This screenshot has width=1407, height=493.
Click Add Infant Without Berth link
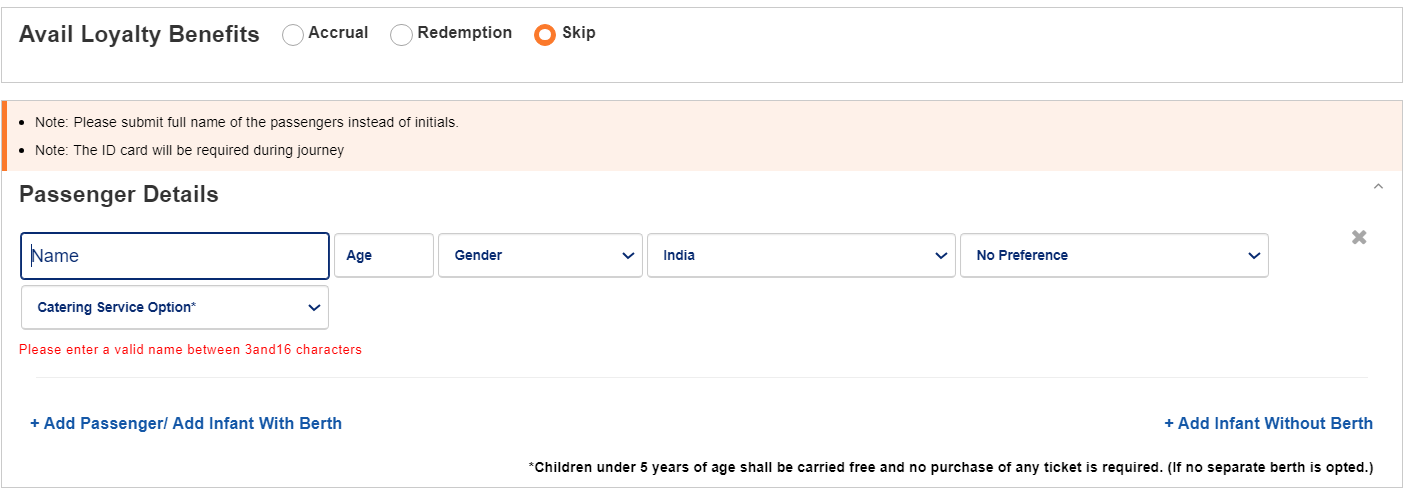pyautogui.click(x=1268, y=424)
